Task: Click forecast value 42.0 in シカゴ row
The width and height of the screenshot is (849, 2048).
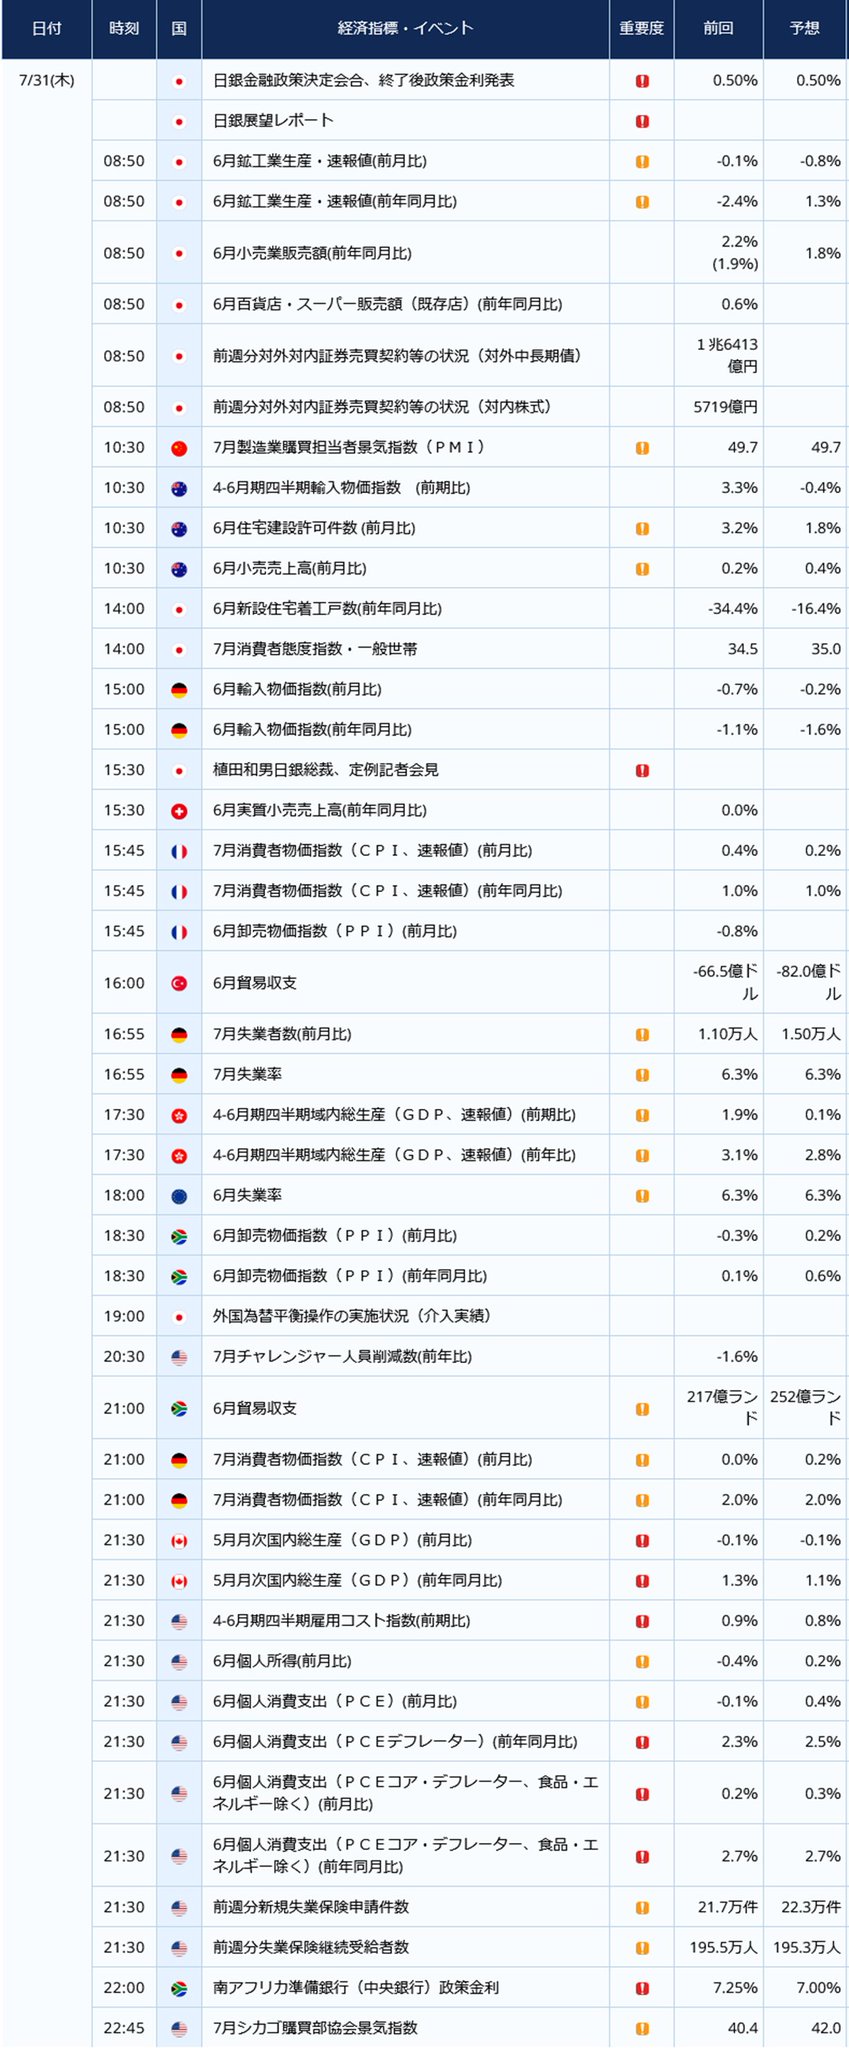Action: tap(826, 2029)
